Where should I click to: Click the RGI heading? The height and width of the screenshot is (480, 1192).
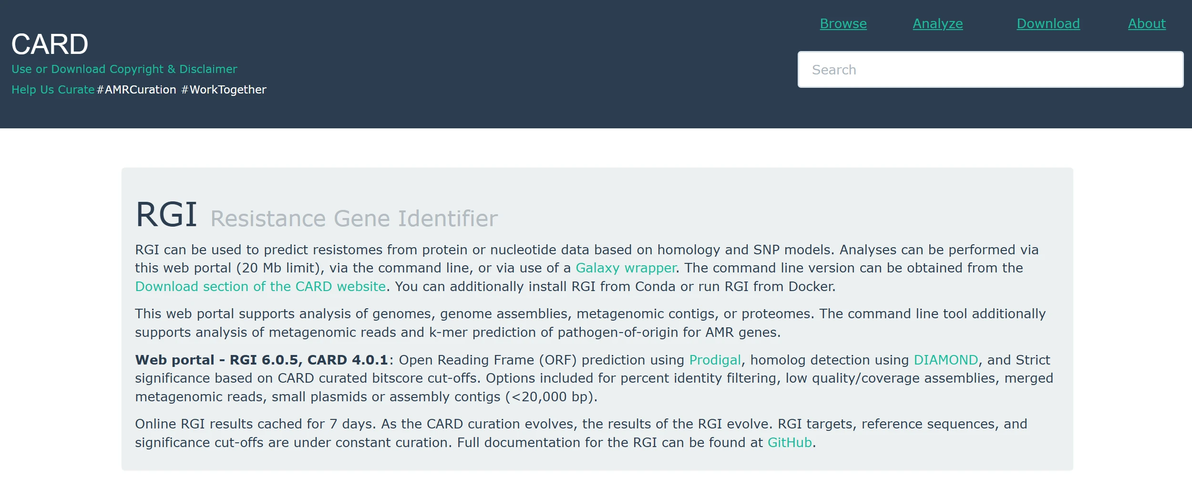point(166,215)
